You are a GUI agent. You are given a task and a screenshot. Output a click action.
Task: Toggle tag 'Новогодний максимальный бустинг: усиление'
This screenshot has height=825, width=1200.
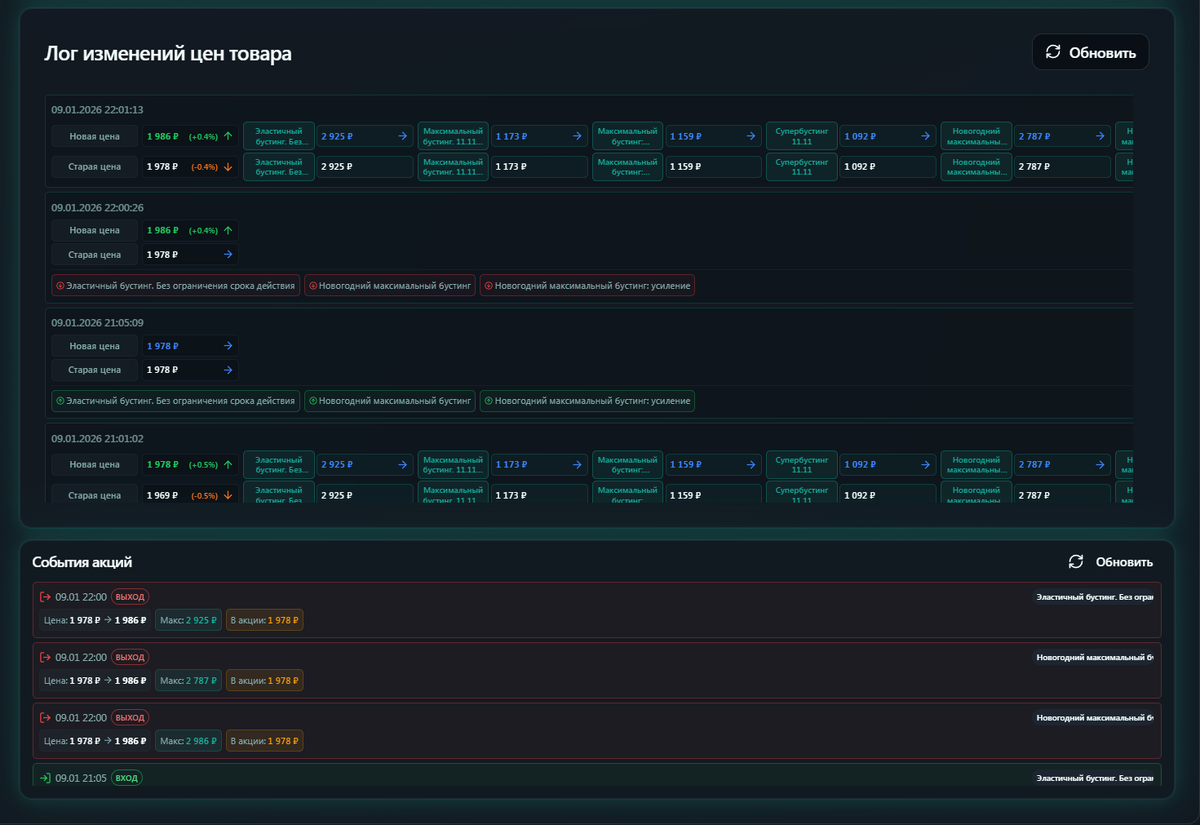587,400
